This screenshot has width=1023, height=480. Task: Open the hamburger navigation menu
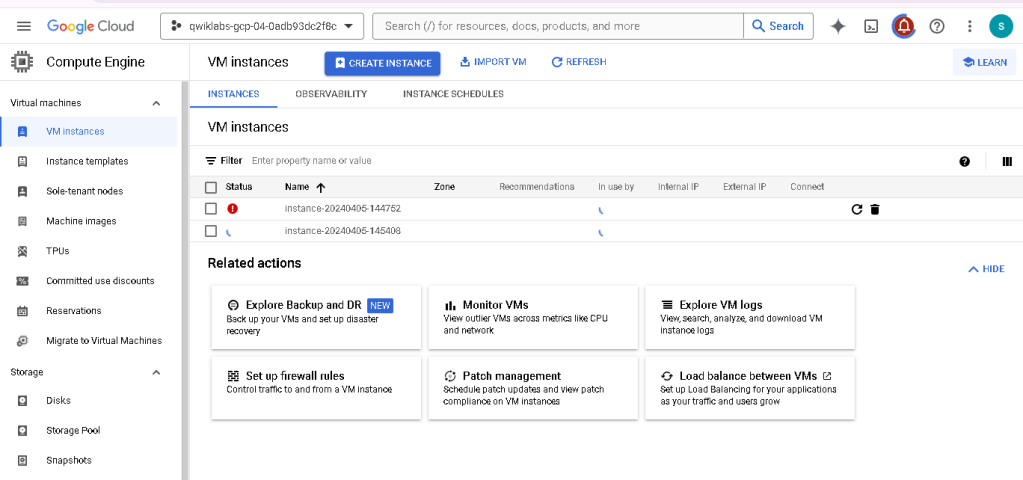24,26
